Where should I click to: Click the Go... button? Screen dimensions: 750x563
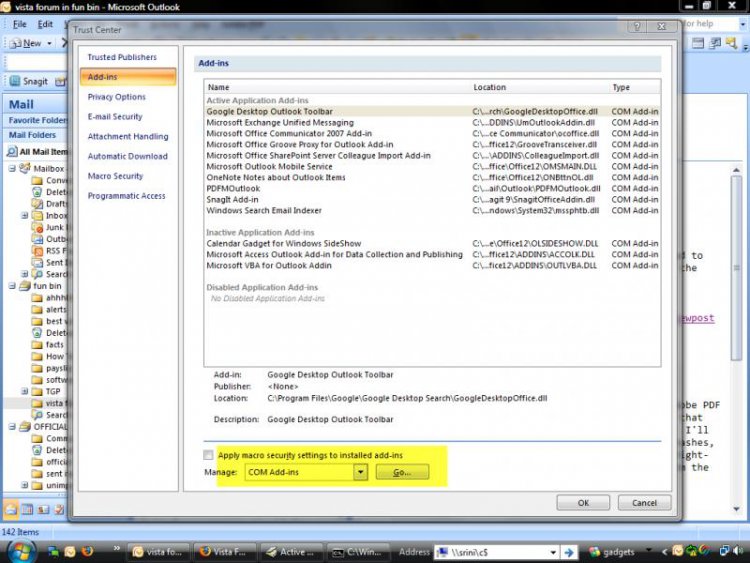point(402,472)
